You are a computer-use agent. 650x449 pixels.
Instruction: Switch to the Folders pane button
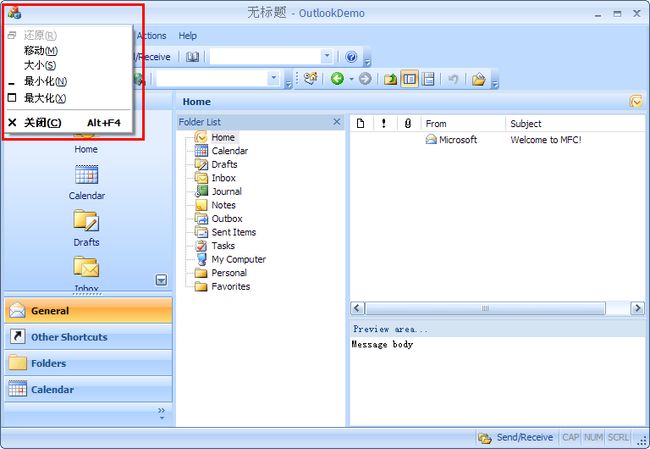tap(88, 363)
